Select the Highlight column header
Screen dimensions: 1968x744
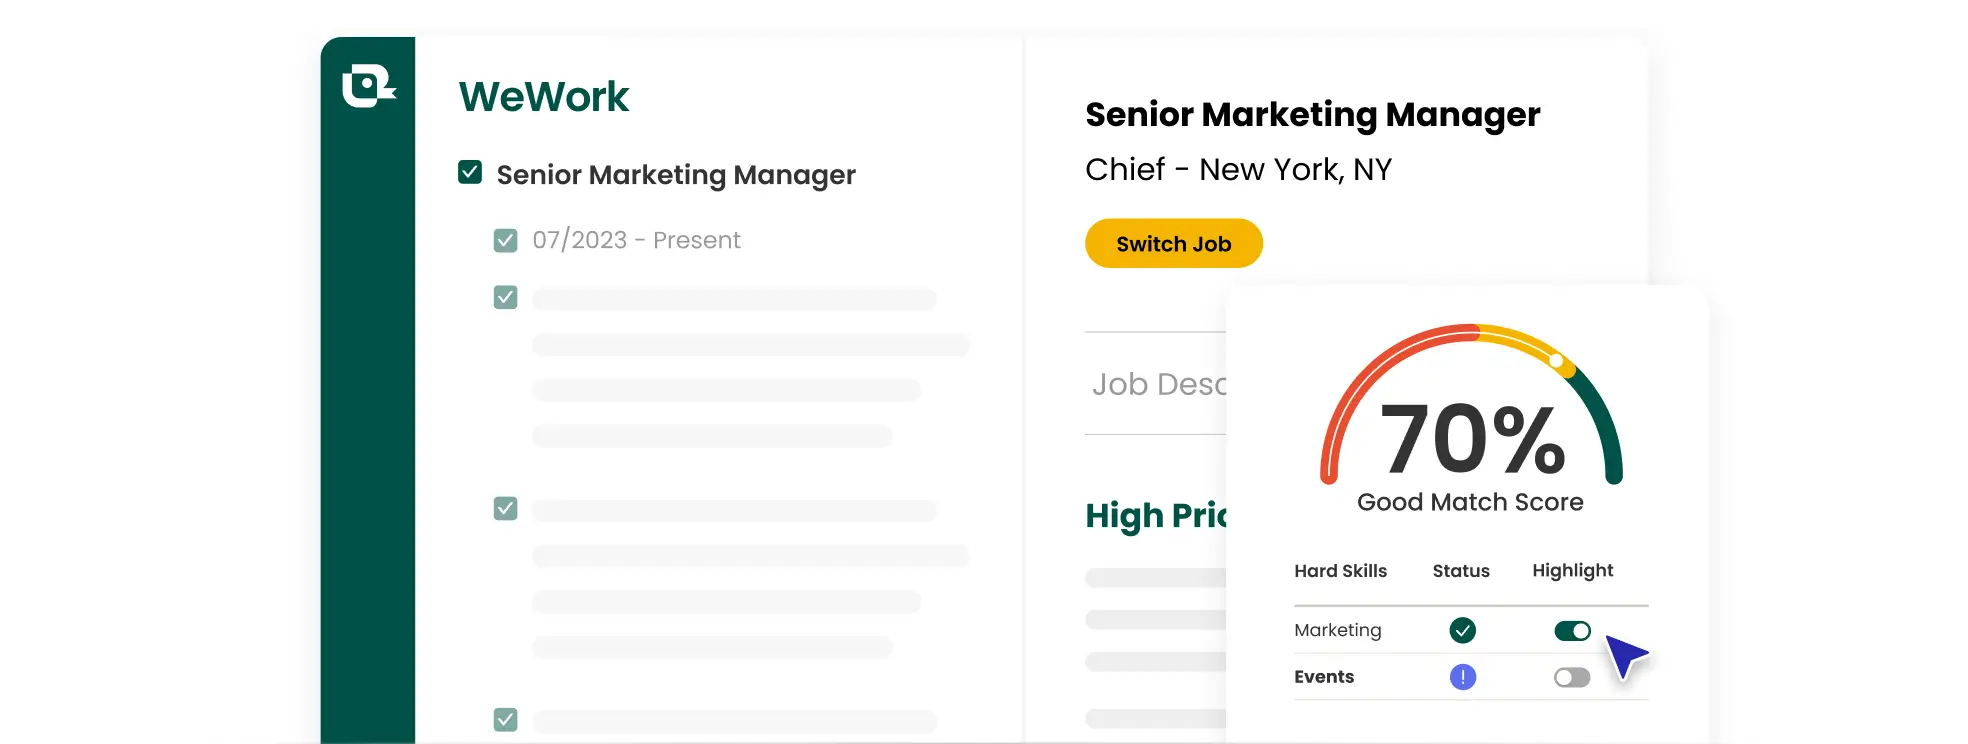coord(1572,571)
